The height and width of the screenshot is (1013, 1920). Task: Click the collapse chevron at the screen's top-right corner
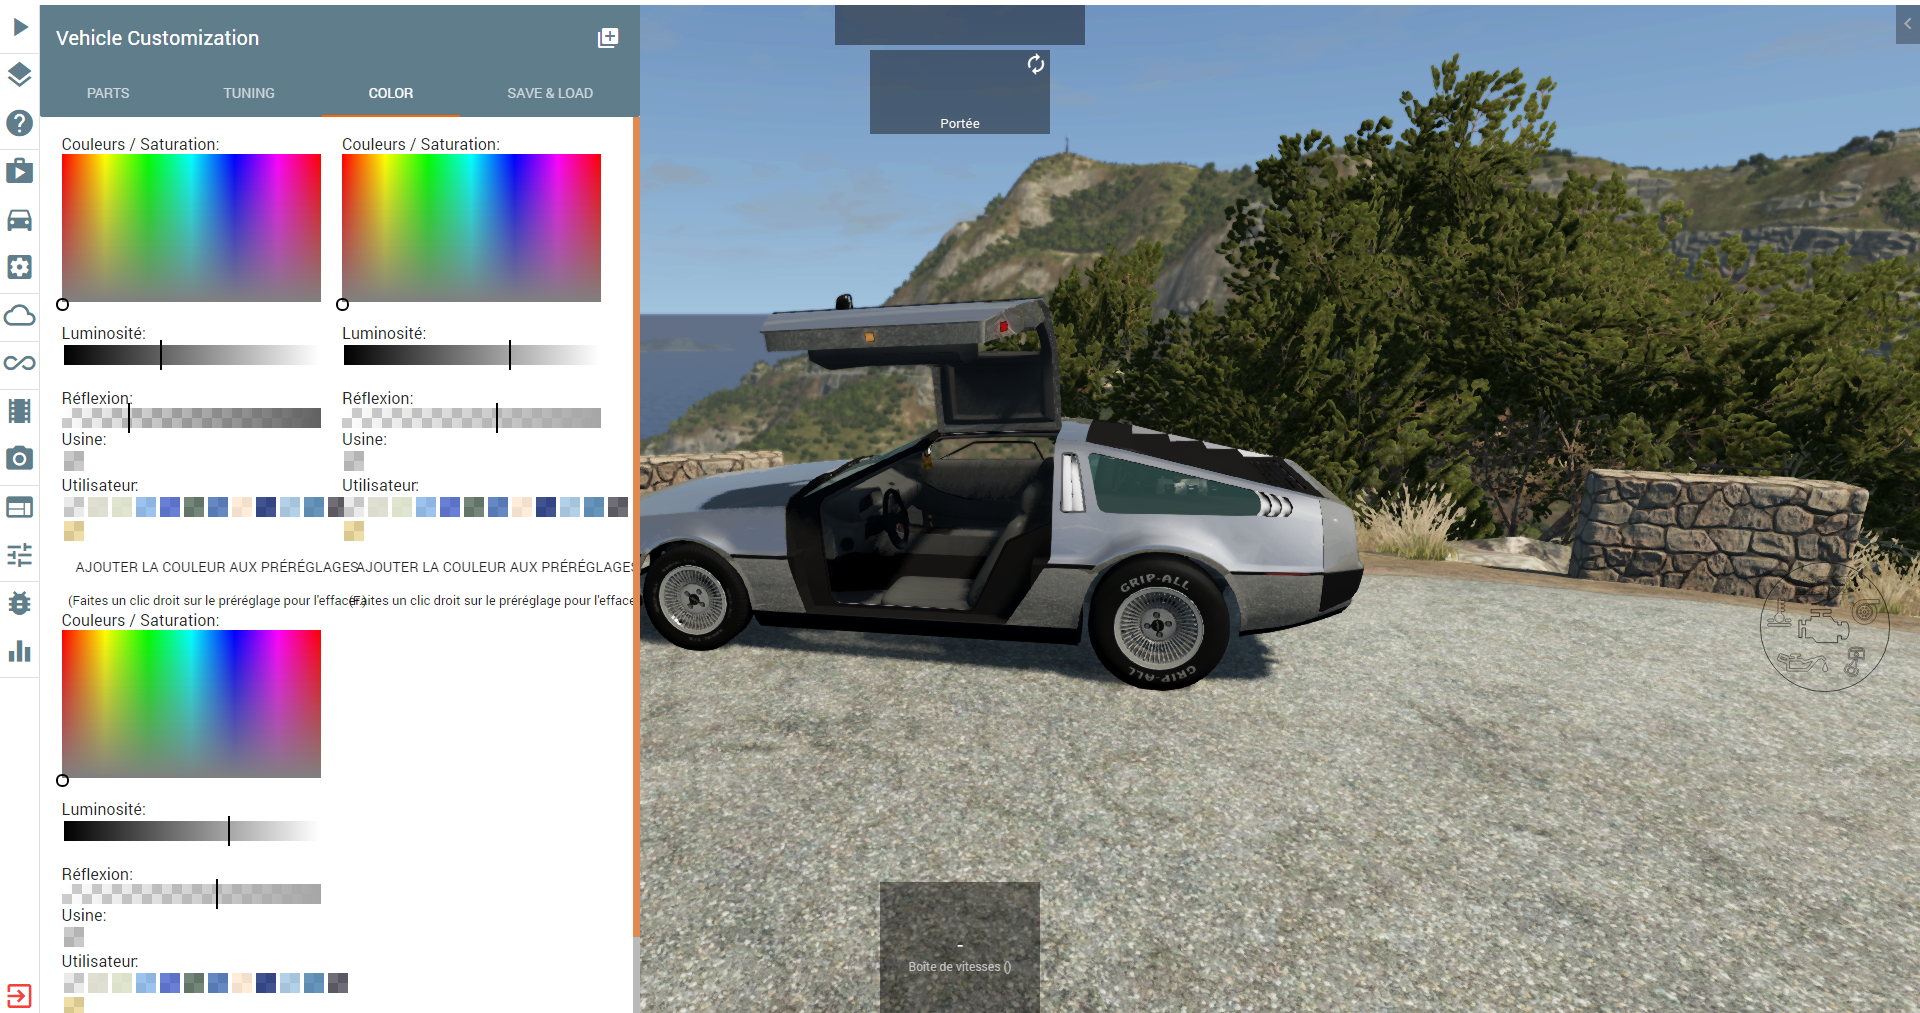click(1908, 24)
